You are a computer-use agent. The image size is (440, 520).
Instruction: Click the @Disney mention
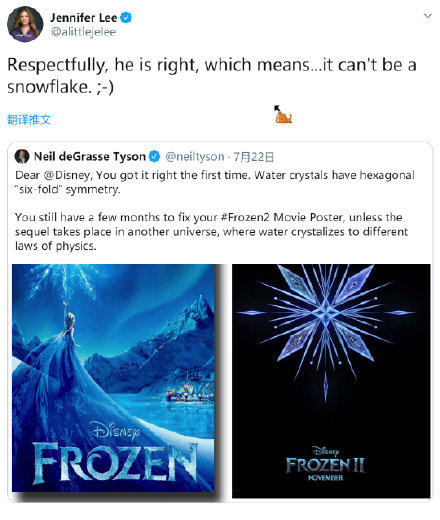[66, 175]
